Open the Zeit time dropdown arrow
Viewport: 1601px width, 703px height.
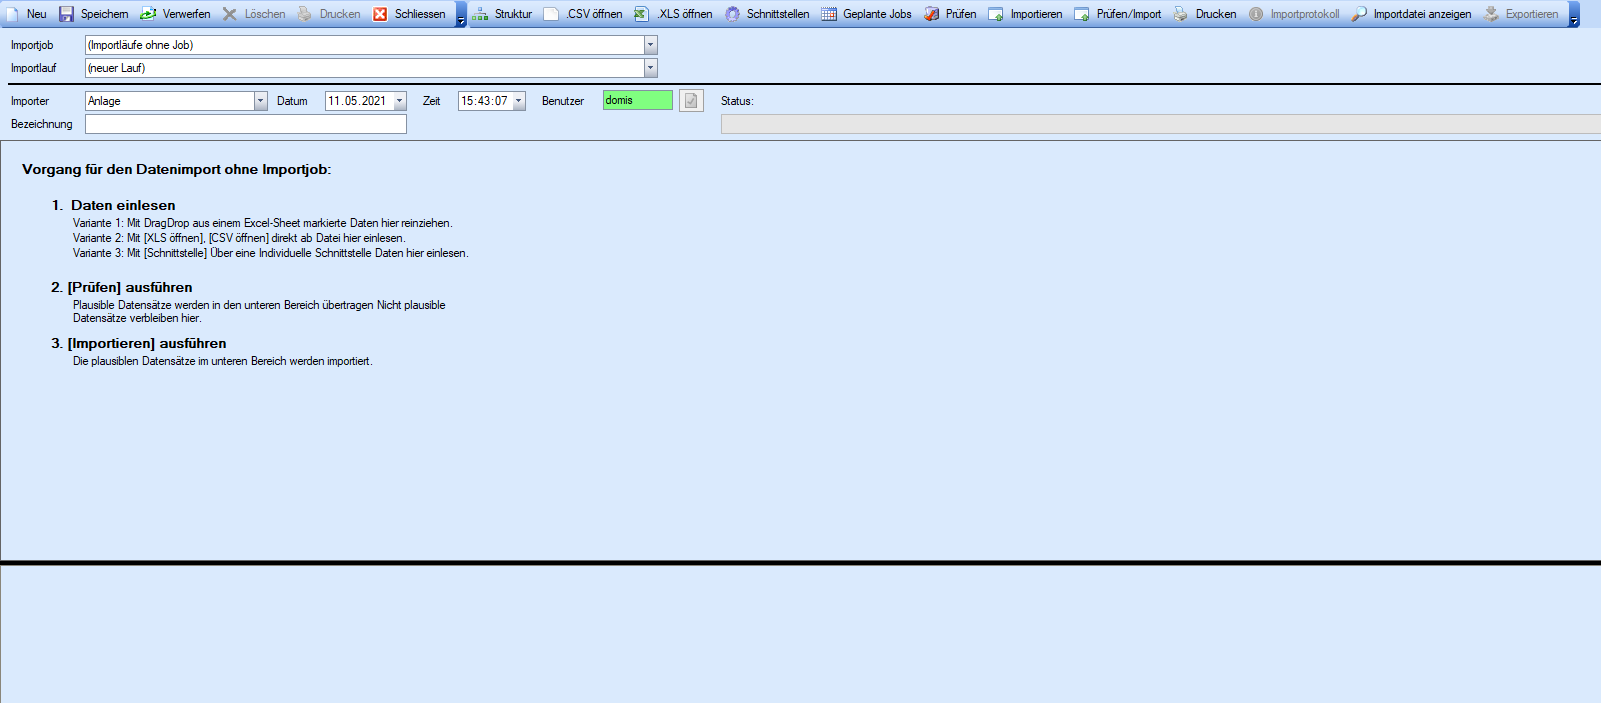point(519,101)
